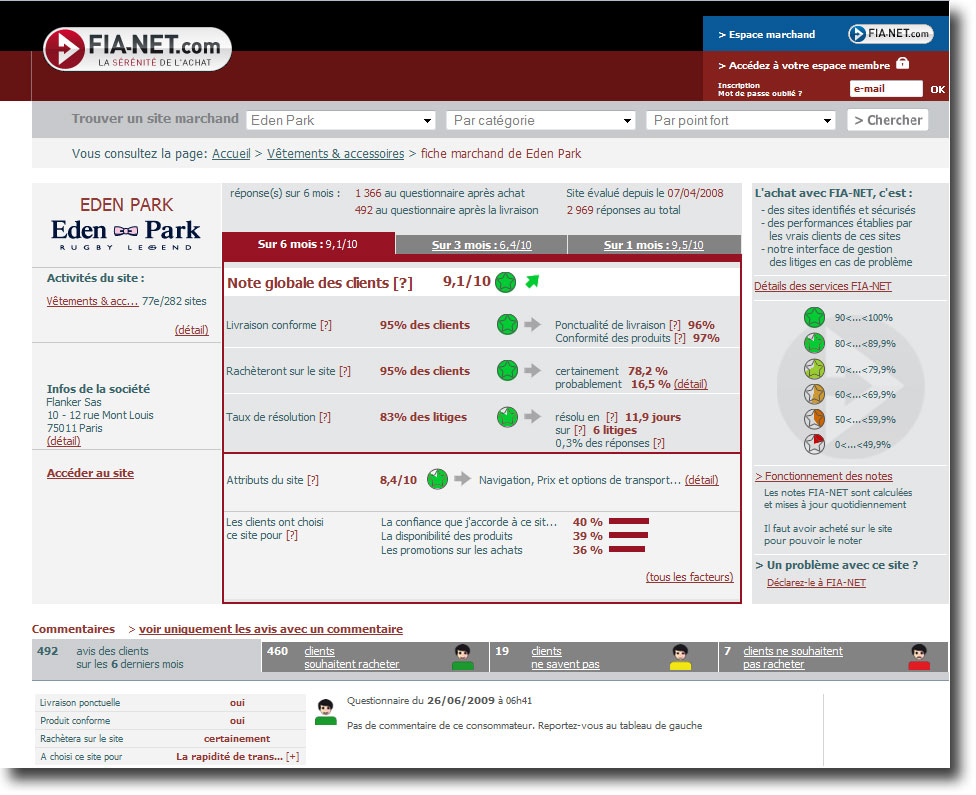The width and height of the screenshot is (976, 795).
Task: Click (détail) under Activités du site
Action: pos(191,329)
